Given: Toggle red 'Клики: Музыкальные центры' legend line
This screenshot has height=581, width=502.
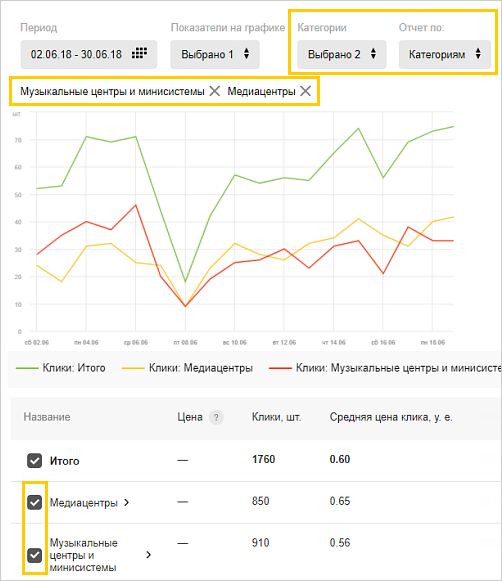Looking at the screenshot, I should coord(385,368).
